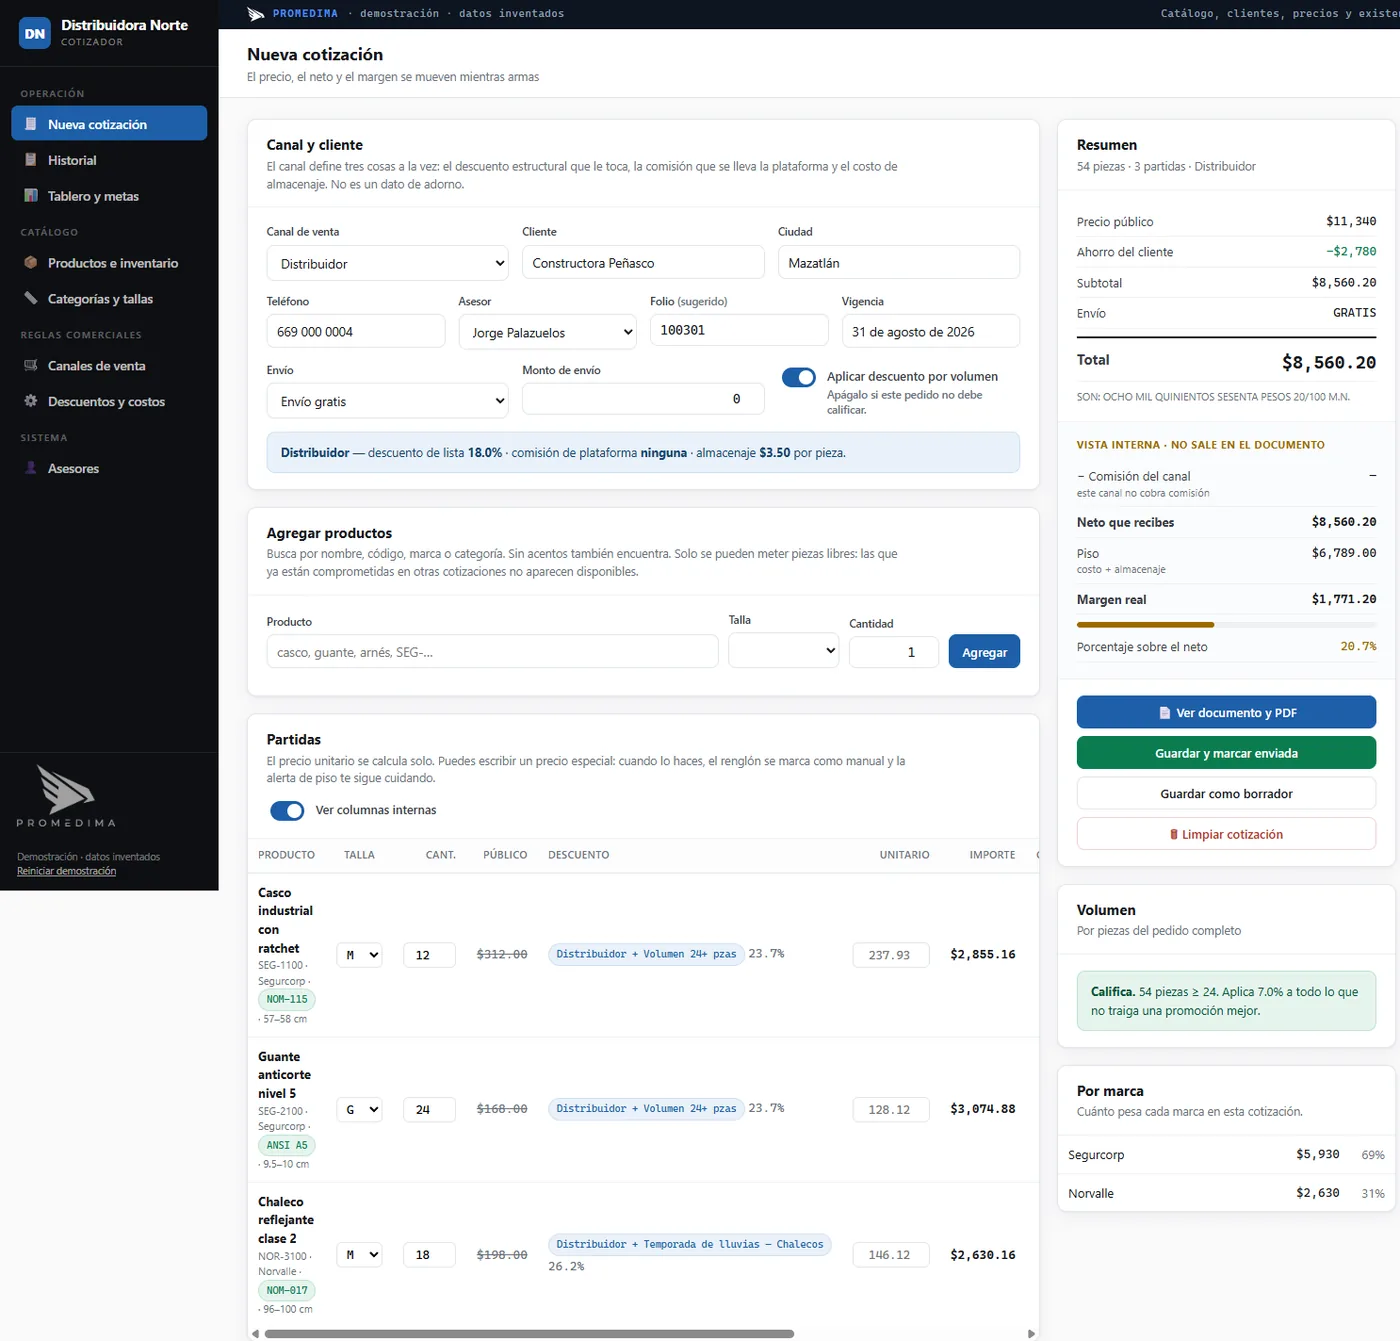Click the Descuentos y costos gear icon
Viewport: 1400px width, 1341px height.
click(31, 401)
